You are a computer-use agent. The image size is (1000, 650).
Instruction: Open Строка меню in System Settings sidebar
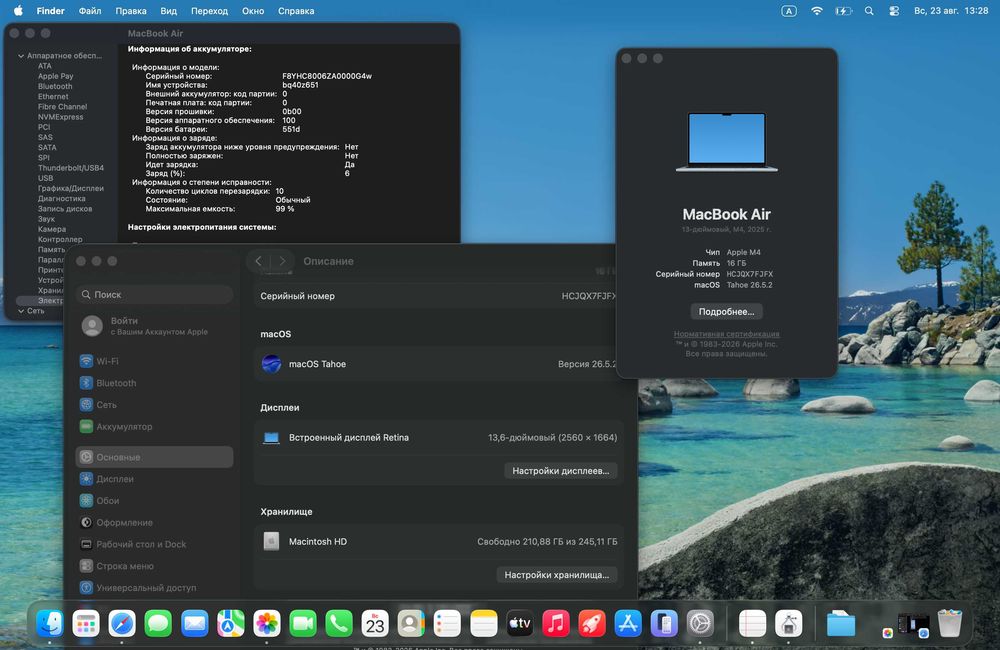click(x=154, y=566)
